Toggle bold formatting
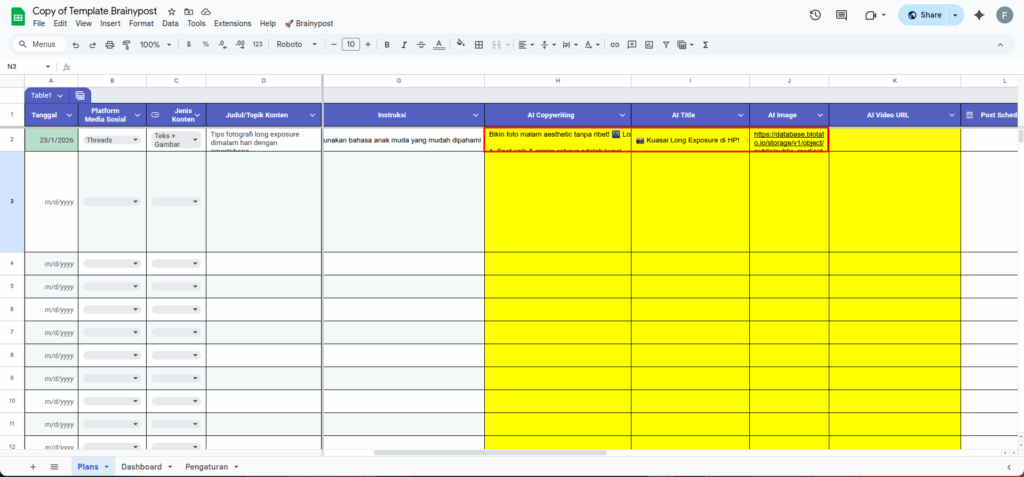This screenshot has height=477, width=1024. [x=387, y=45]
